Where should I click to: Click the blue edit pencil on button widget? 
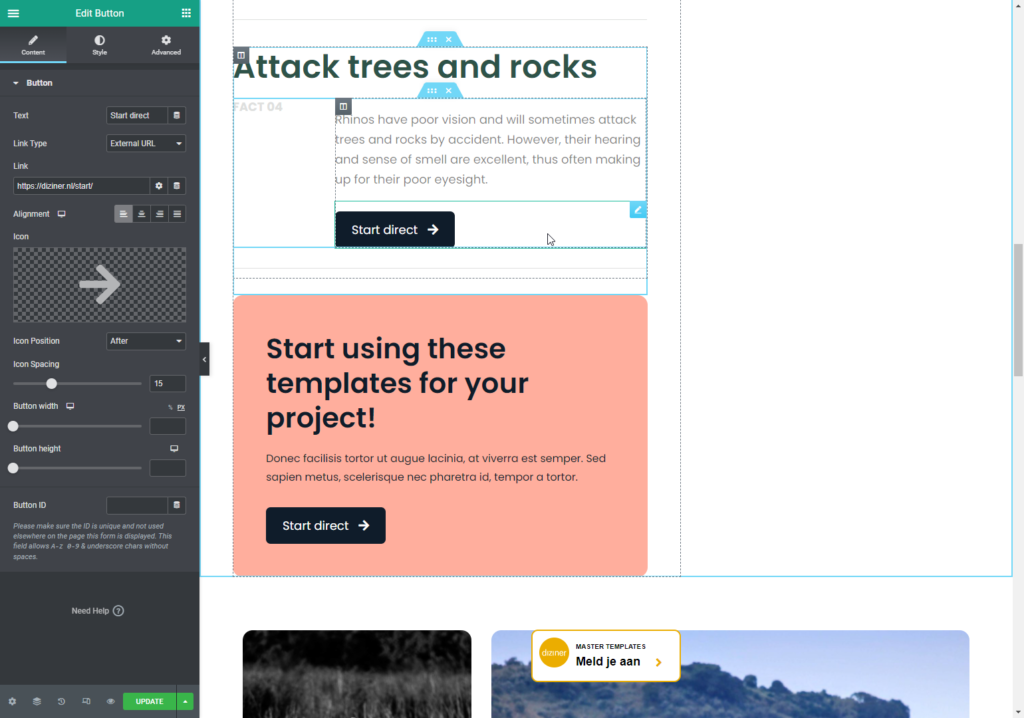pos(637,210)
